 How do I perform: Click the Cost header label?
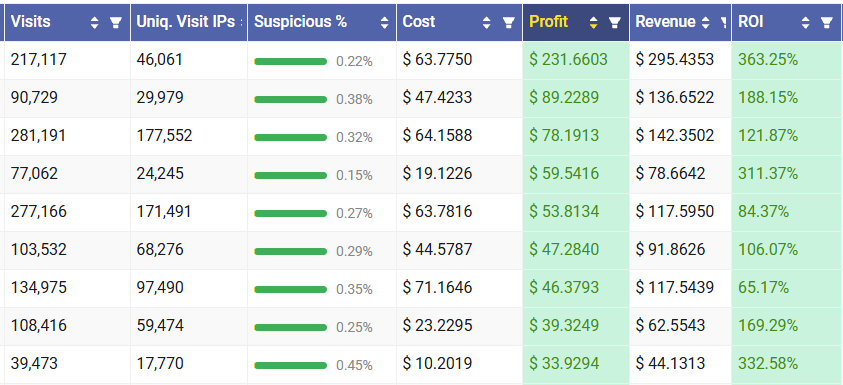click(419, 22)
